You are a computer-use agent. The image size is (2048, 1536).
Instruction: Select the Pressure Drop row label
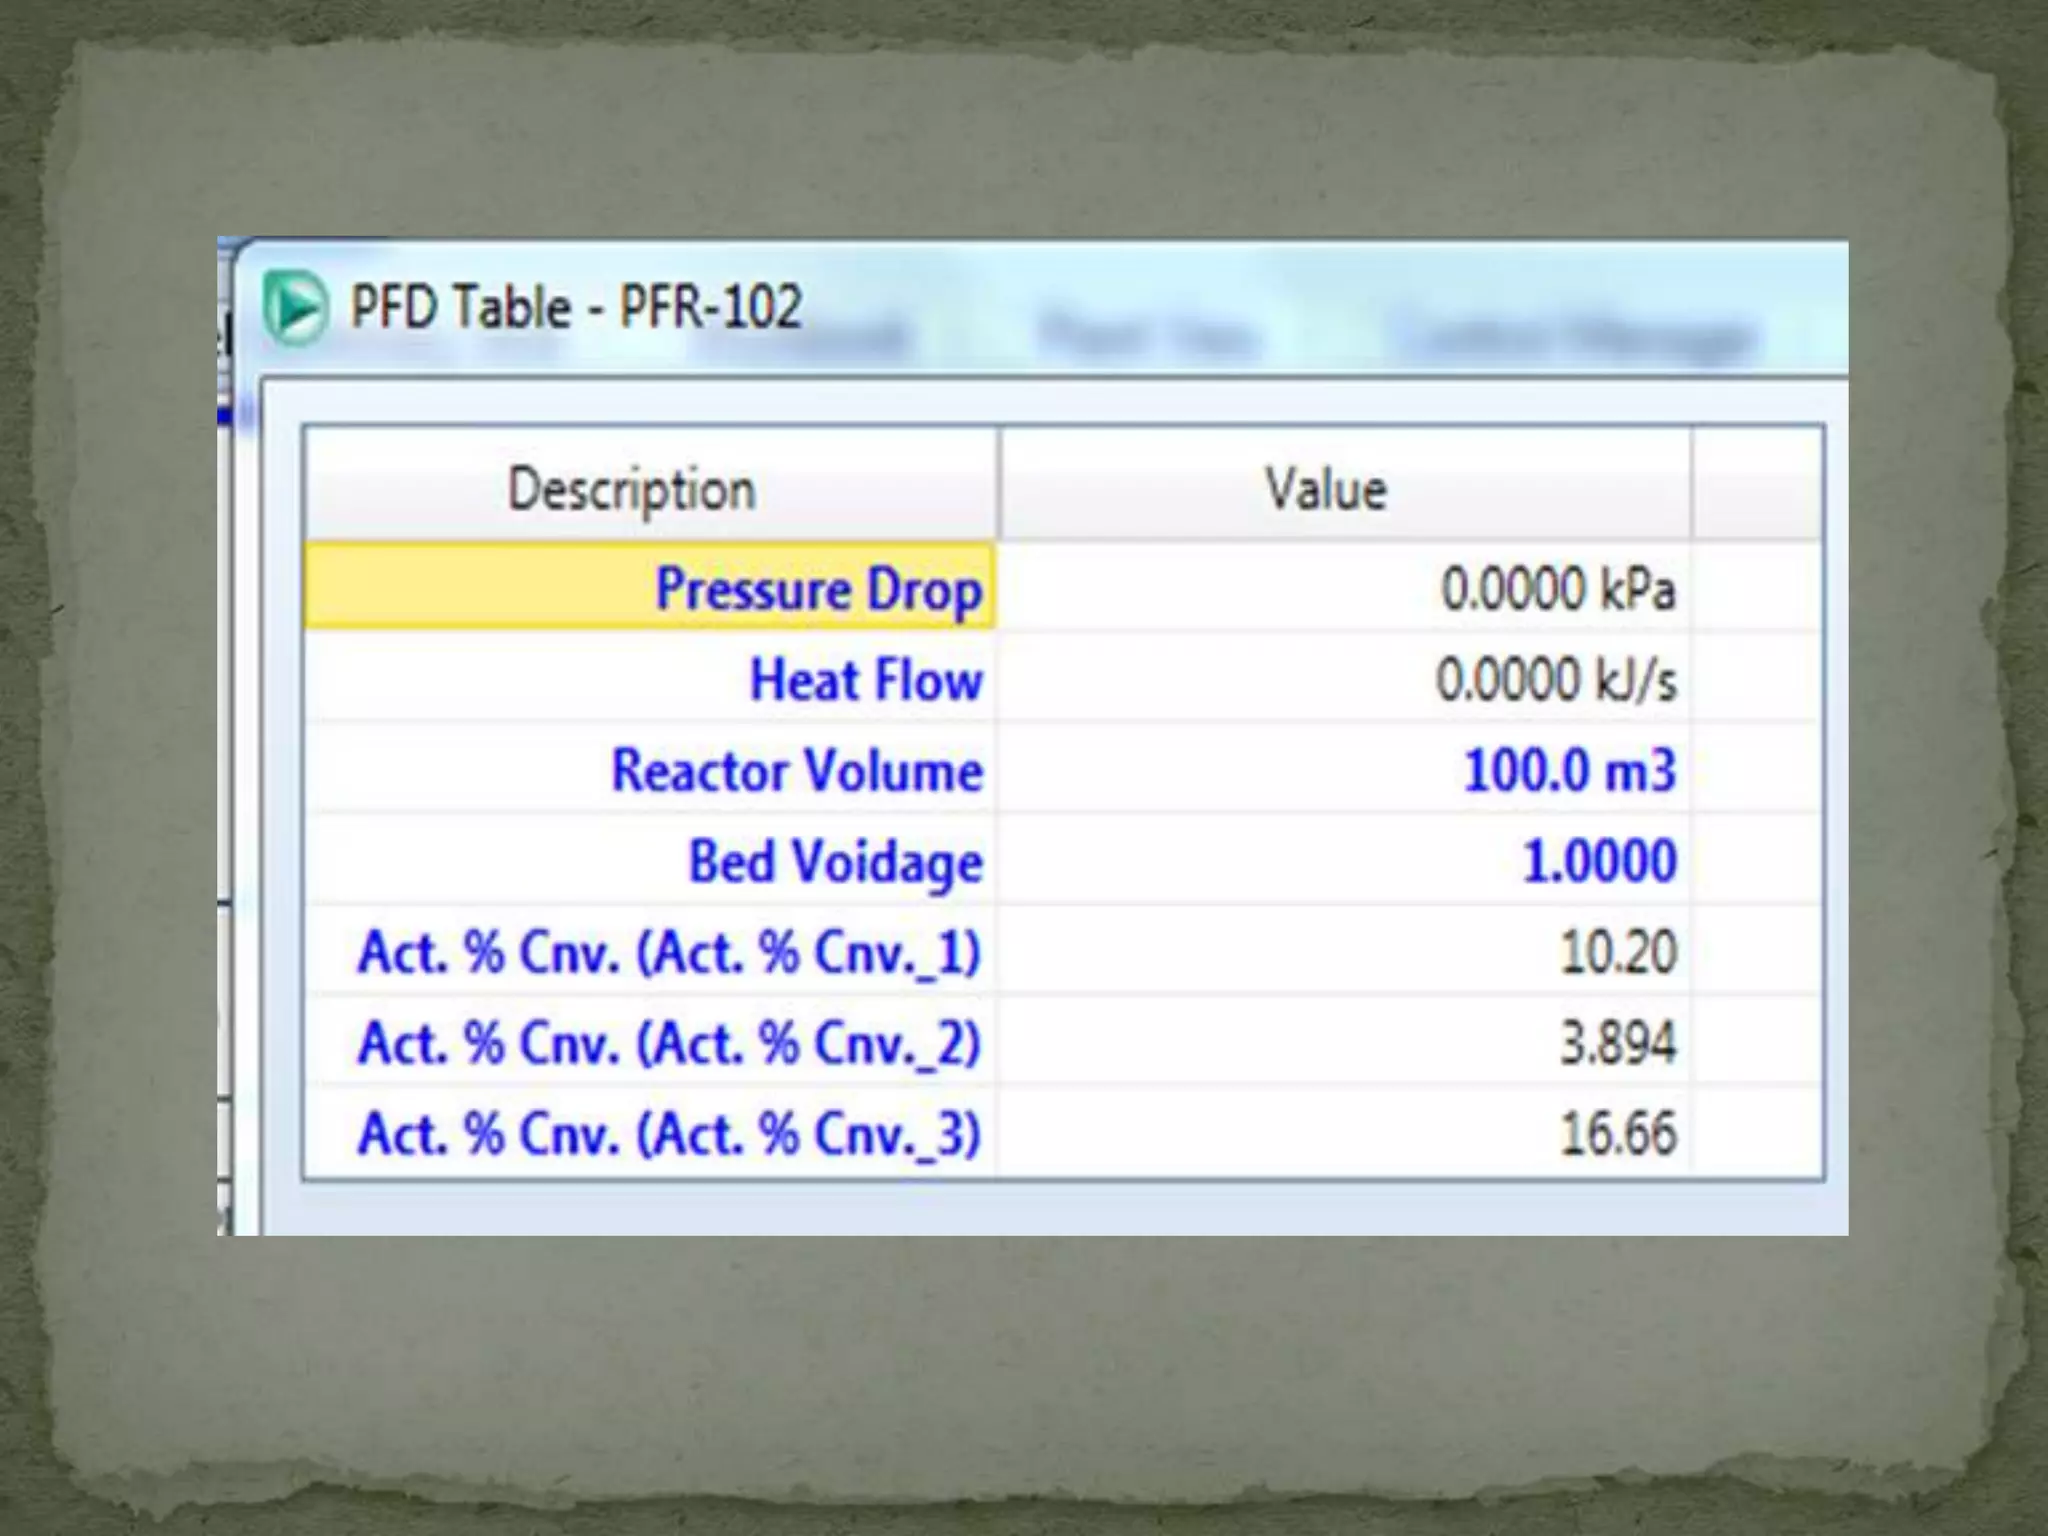[818, 588]
